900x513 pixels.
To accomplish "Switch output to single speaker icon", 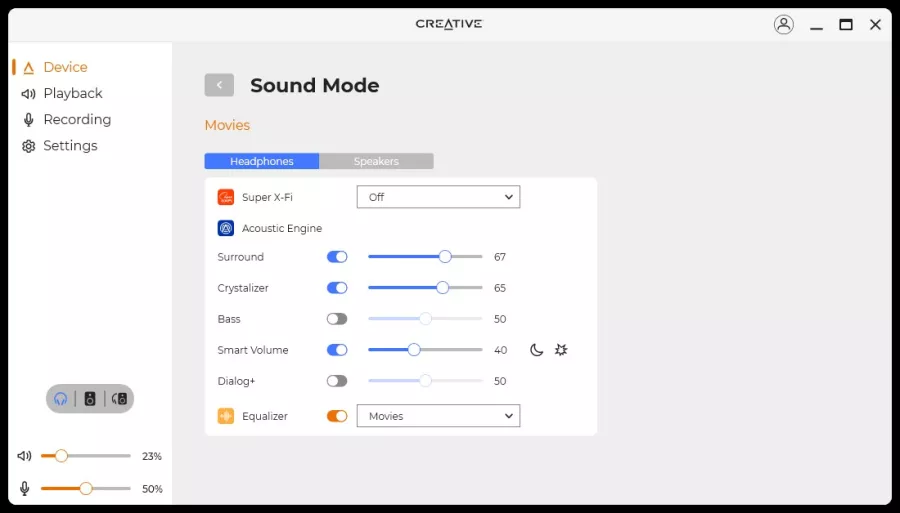I will tap(90, 399).
